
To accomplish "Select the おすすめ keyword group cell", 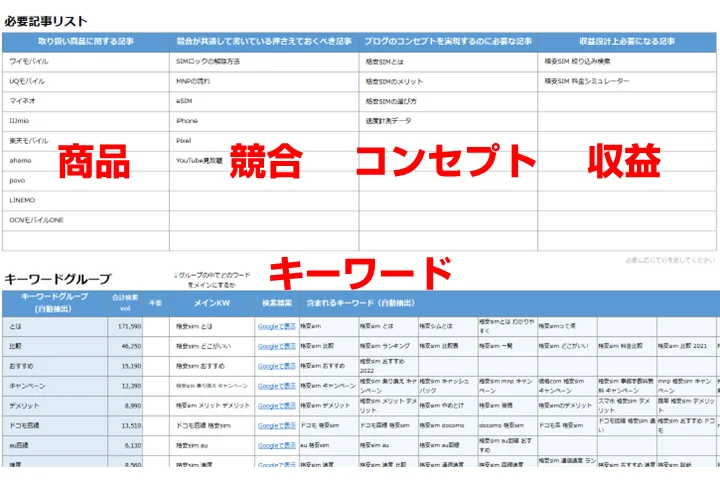I will click(55, 366).
